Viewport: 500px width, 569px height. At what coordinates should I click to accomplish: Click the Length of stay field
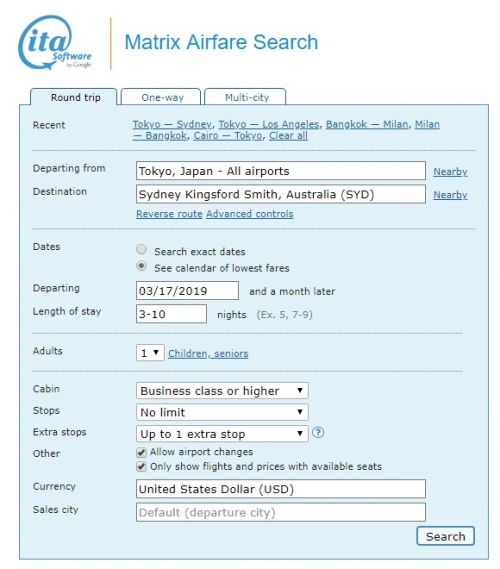171,314
